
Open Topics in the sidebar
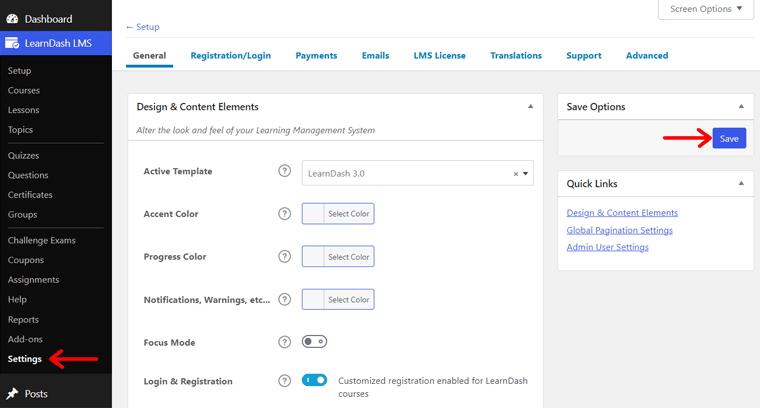pos(20,130)
